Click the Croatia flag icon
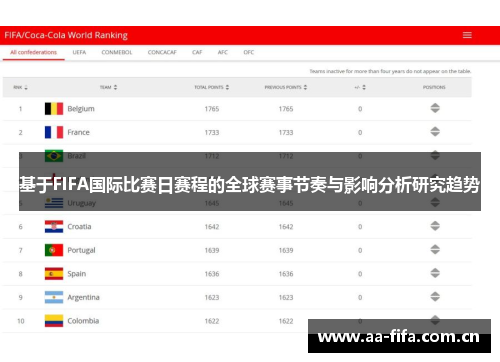 coord(54,227)
